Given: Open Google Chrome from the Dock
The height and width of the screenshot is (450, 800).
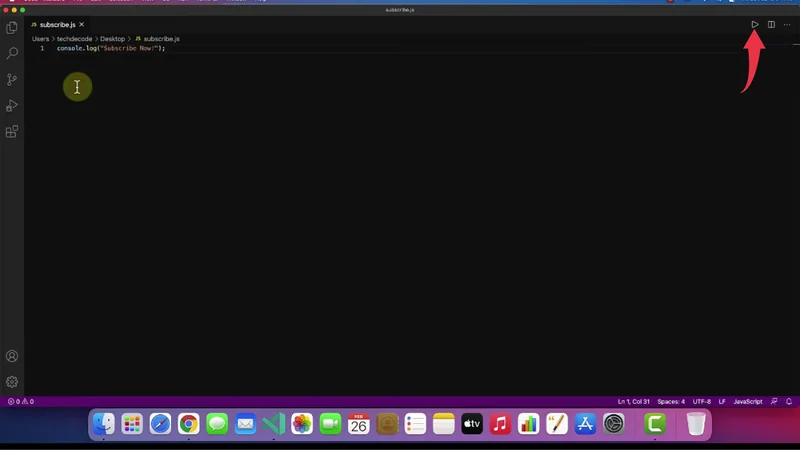Looking at the screenshot, I should coord(188,424).
